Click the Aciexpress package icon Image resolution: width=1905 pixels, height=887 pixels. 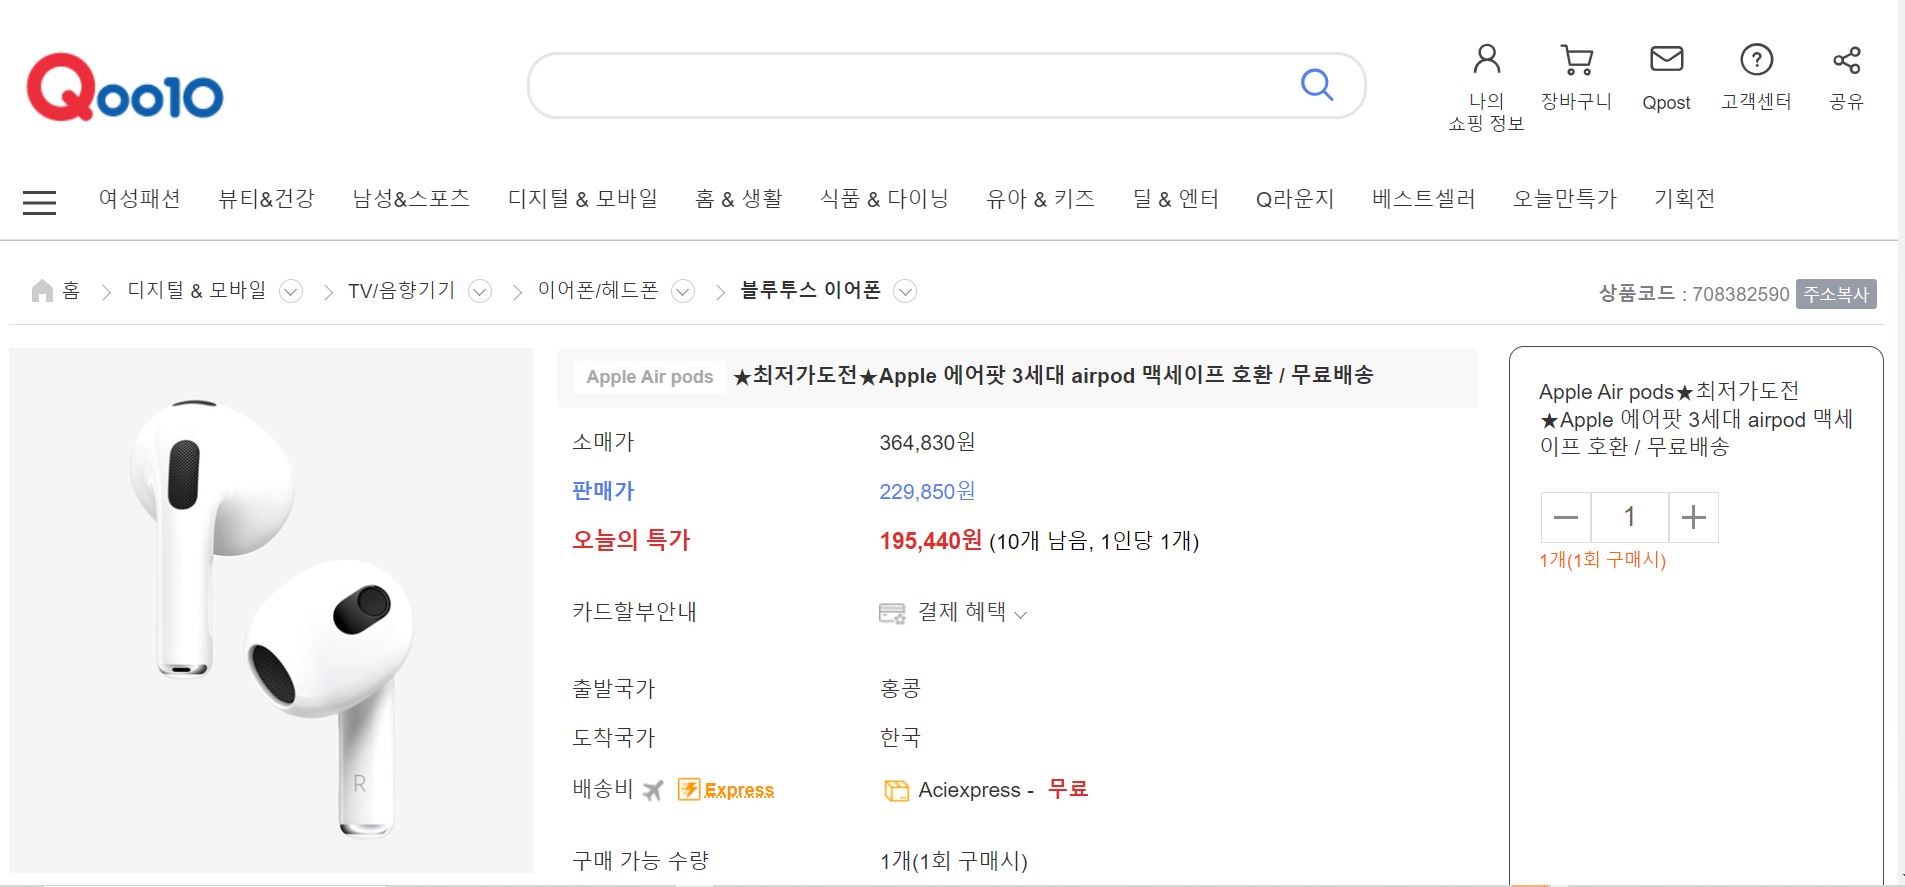[896, 791]
